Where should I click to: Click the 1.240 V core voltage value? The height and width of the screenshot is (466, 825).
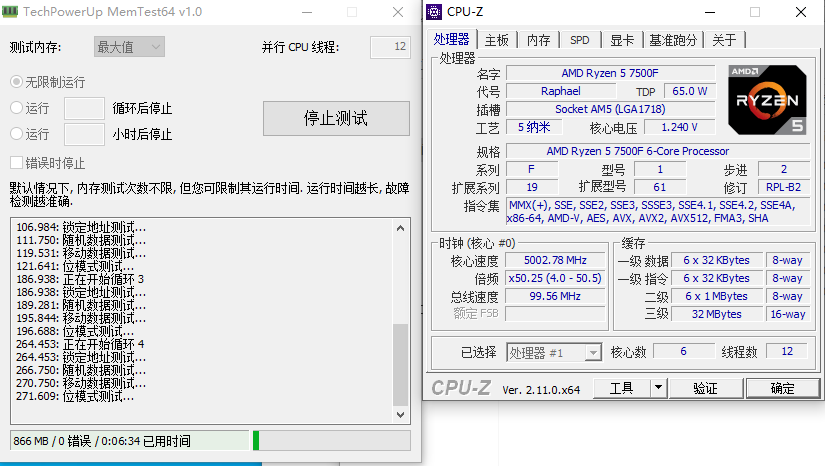point(679,127)
